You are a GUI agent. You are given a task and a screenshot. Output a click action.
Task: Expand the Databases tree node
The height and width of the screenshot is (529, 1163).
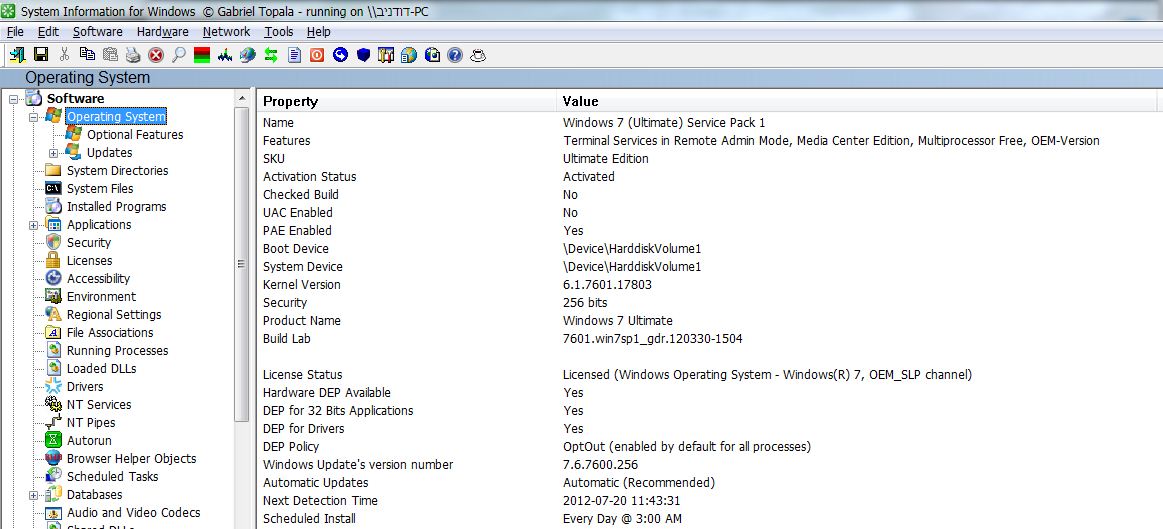pyautogui.click(x=33, y=495)
